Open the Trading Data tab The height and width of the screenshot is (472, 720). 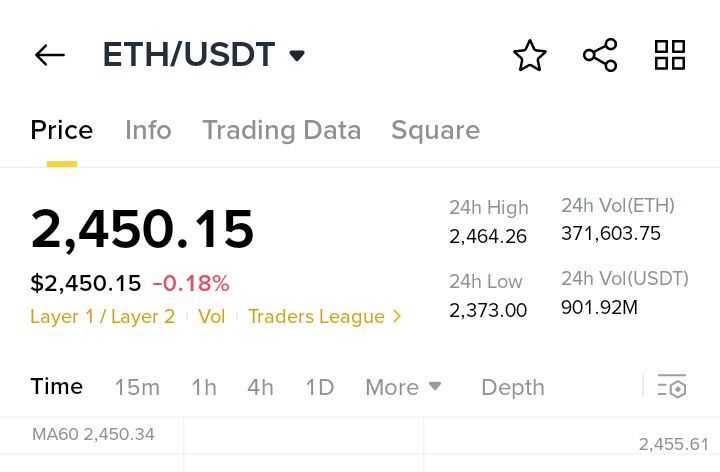pyautogui.click(x=281, y=130)
